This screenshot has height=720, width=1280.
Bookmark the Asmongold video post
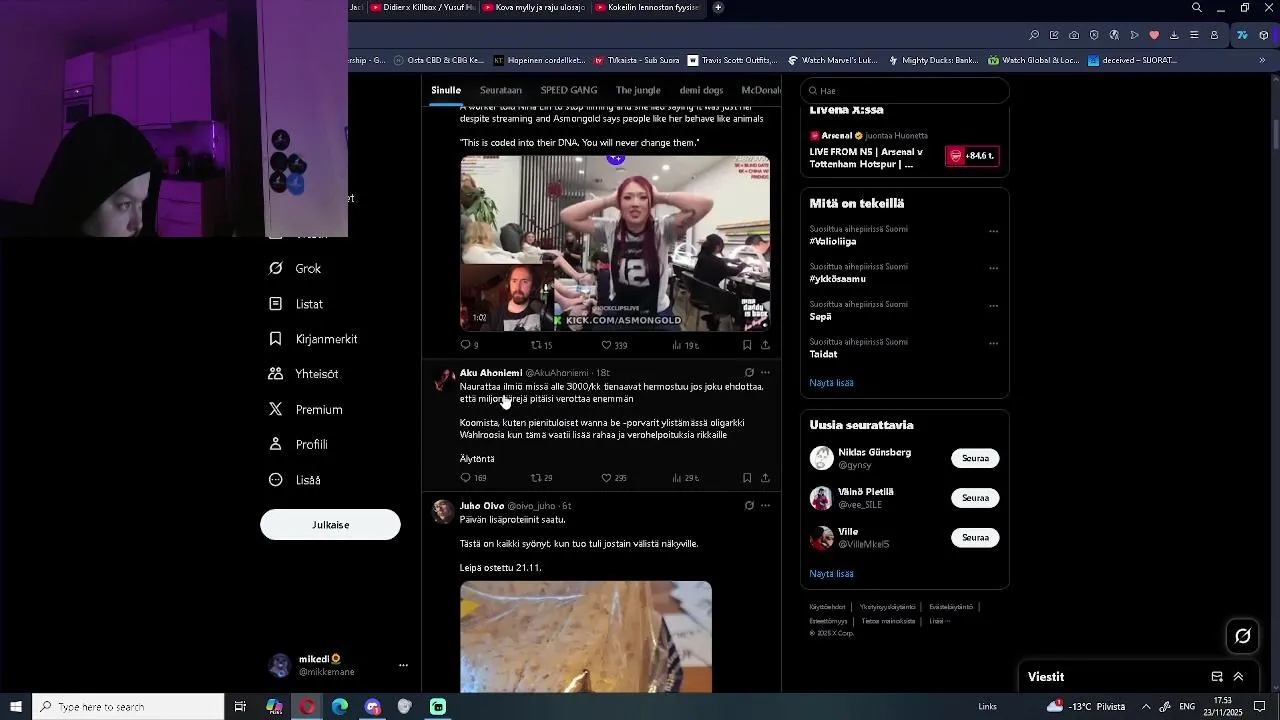[x=747, y=345]
